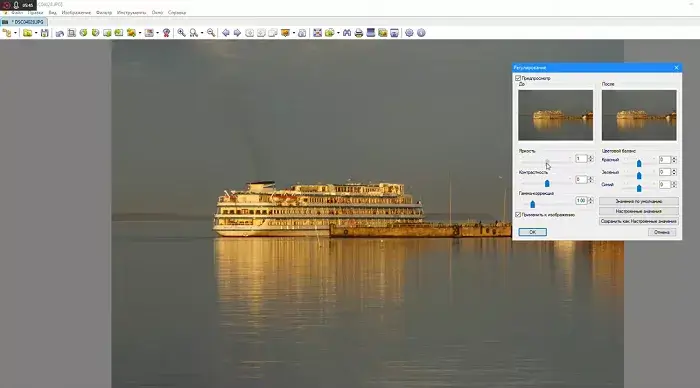Click the Настроенные значения button
The height and width of the screenshot is (388, 700).
pos(638,211)
